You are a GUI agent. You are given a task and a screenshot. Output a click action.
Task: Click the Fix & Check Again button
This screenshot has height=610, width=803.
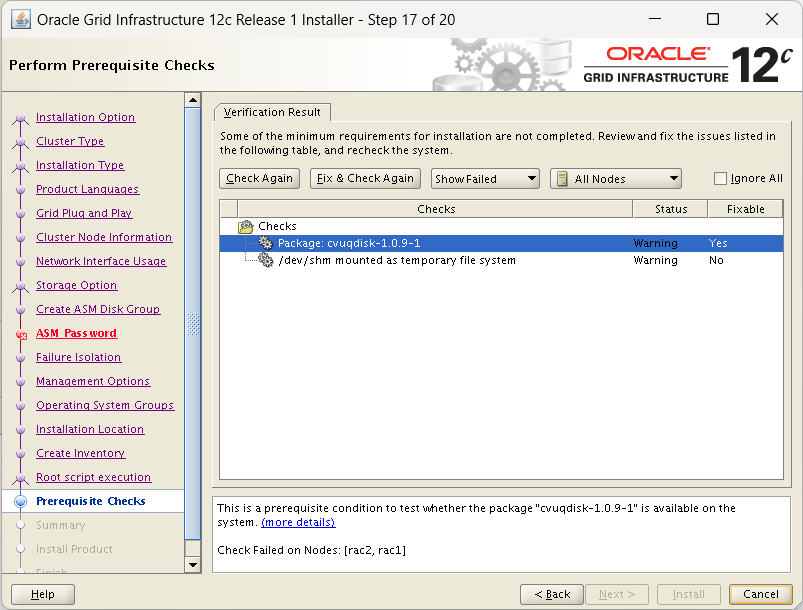(x=365, y=178)
